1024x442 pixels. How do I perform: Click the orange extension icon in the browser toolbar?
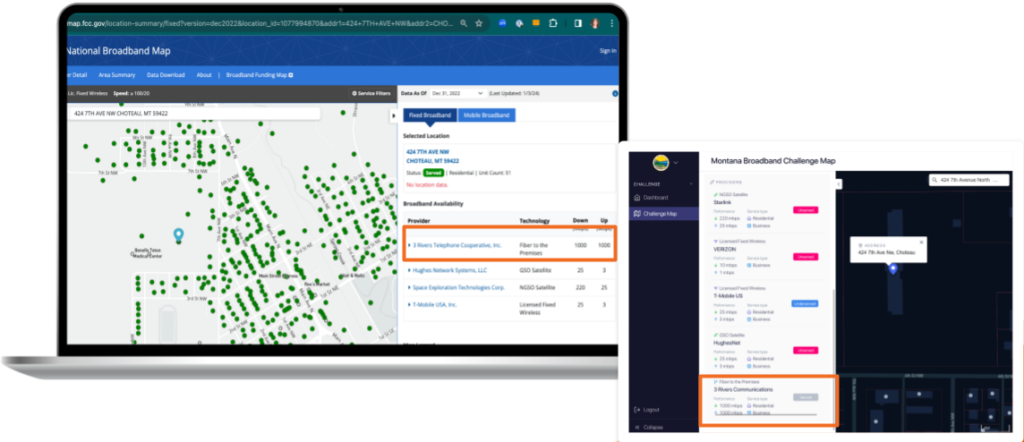[536, 23]
